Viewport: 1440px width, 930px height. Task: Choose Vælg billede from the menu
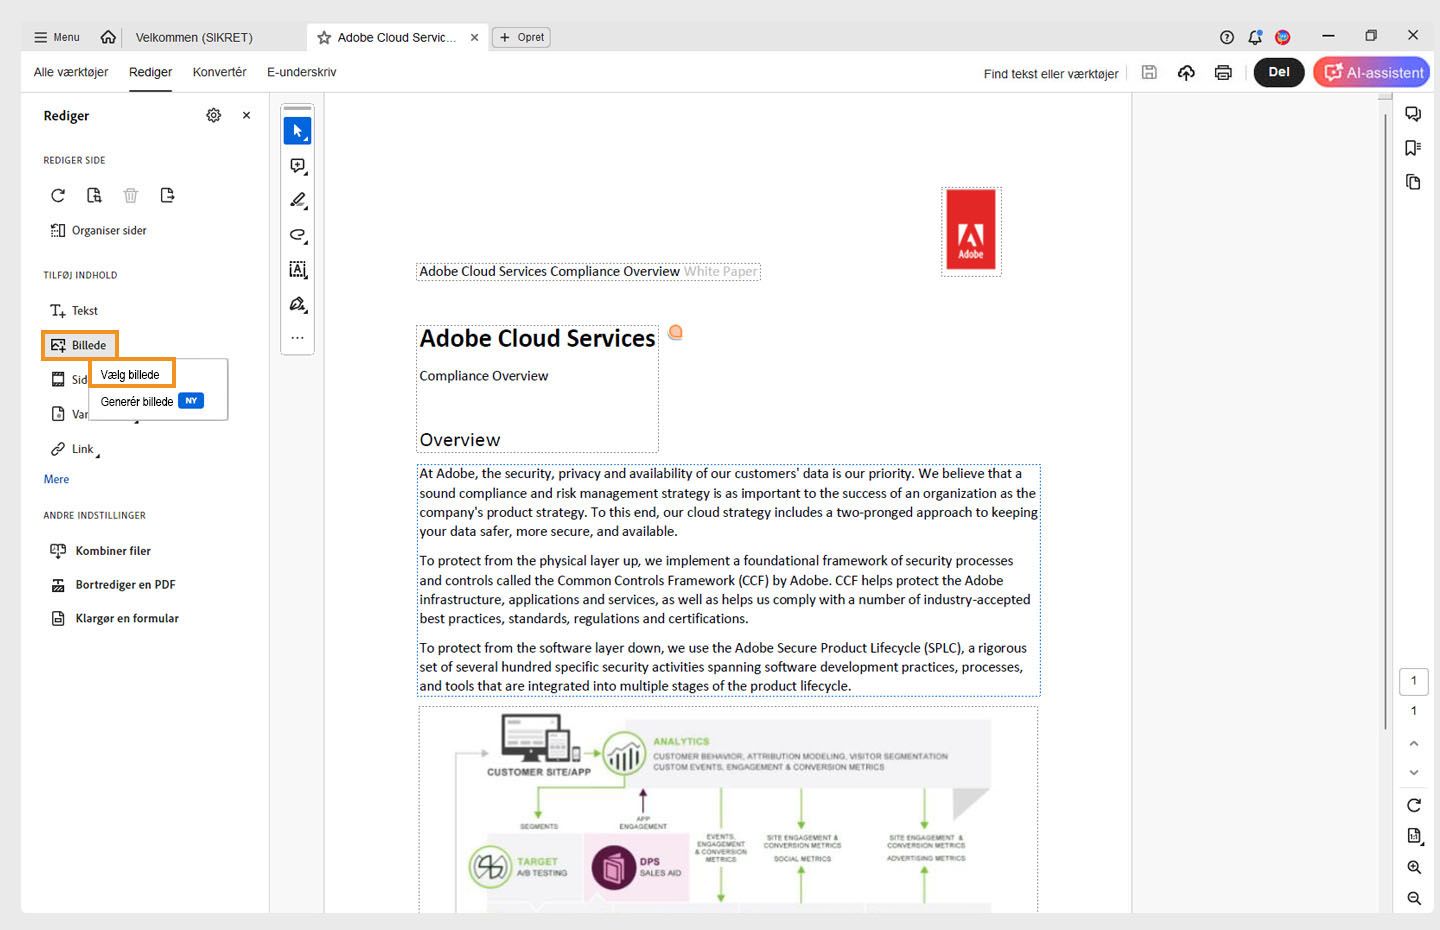click(131, 373)
